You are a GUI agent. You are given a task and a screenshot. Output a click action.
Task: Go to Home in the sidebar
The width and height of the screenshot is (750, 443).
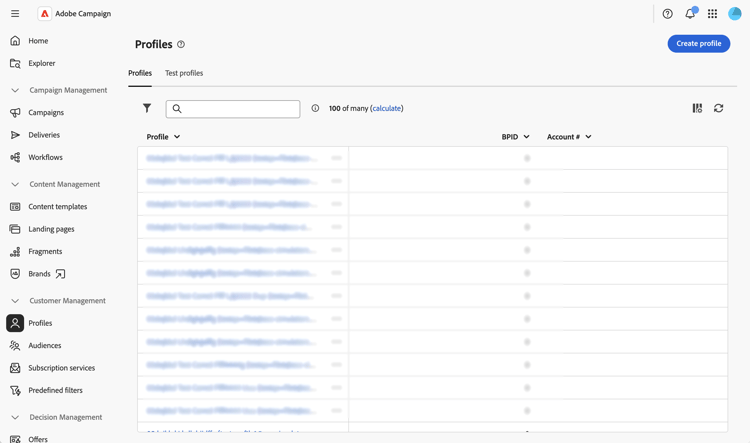(x=38, y=41)
